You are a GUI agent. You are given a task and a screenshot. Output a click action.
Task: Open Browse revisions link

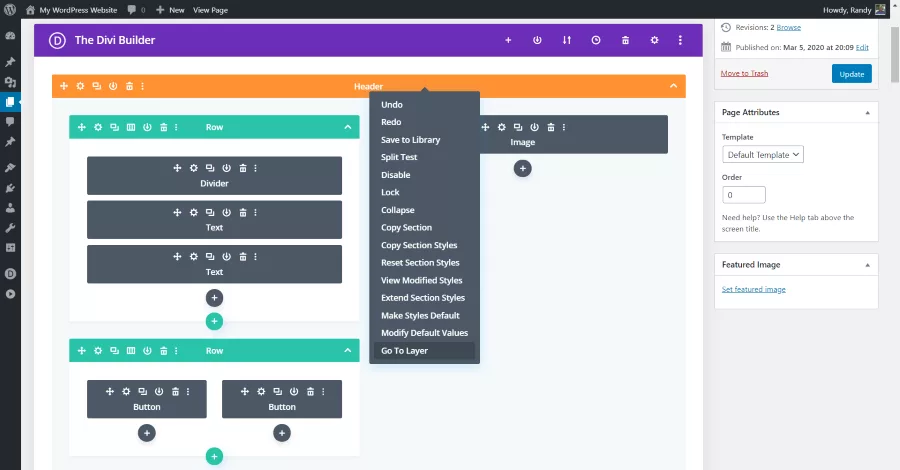coord(789,28)
